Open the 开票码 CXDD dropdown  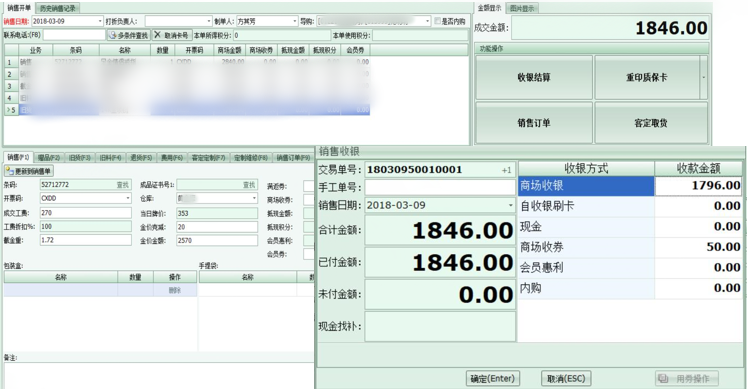pos(128,198)
